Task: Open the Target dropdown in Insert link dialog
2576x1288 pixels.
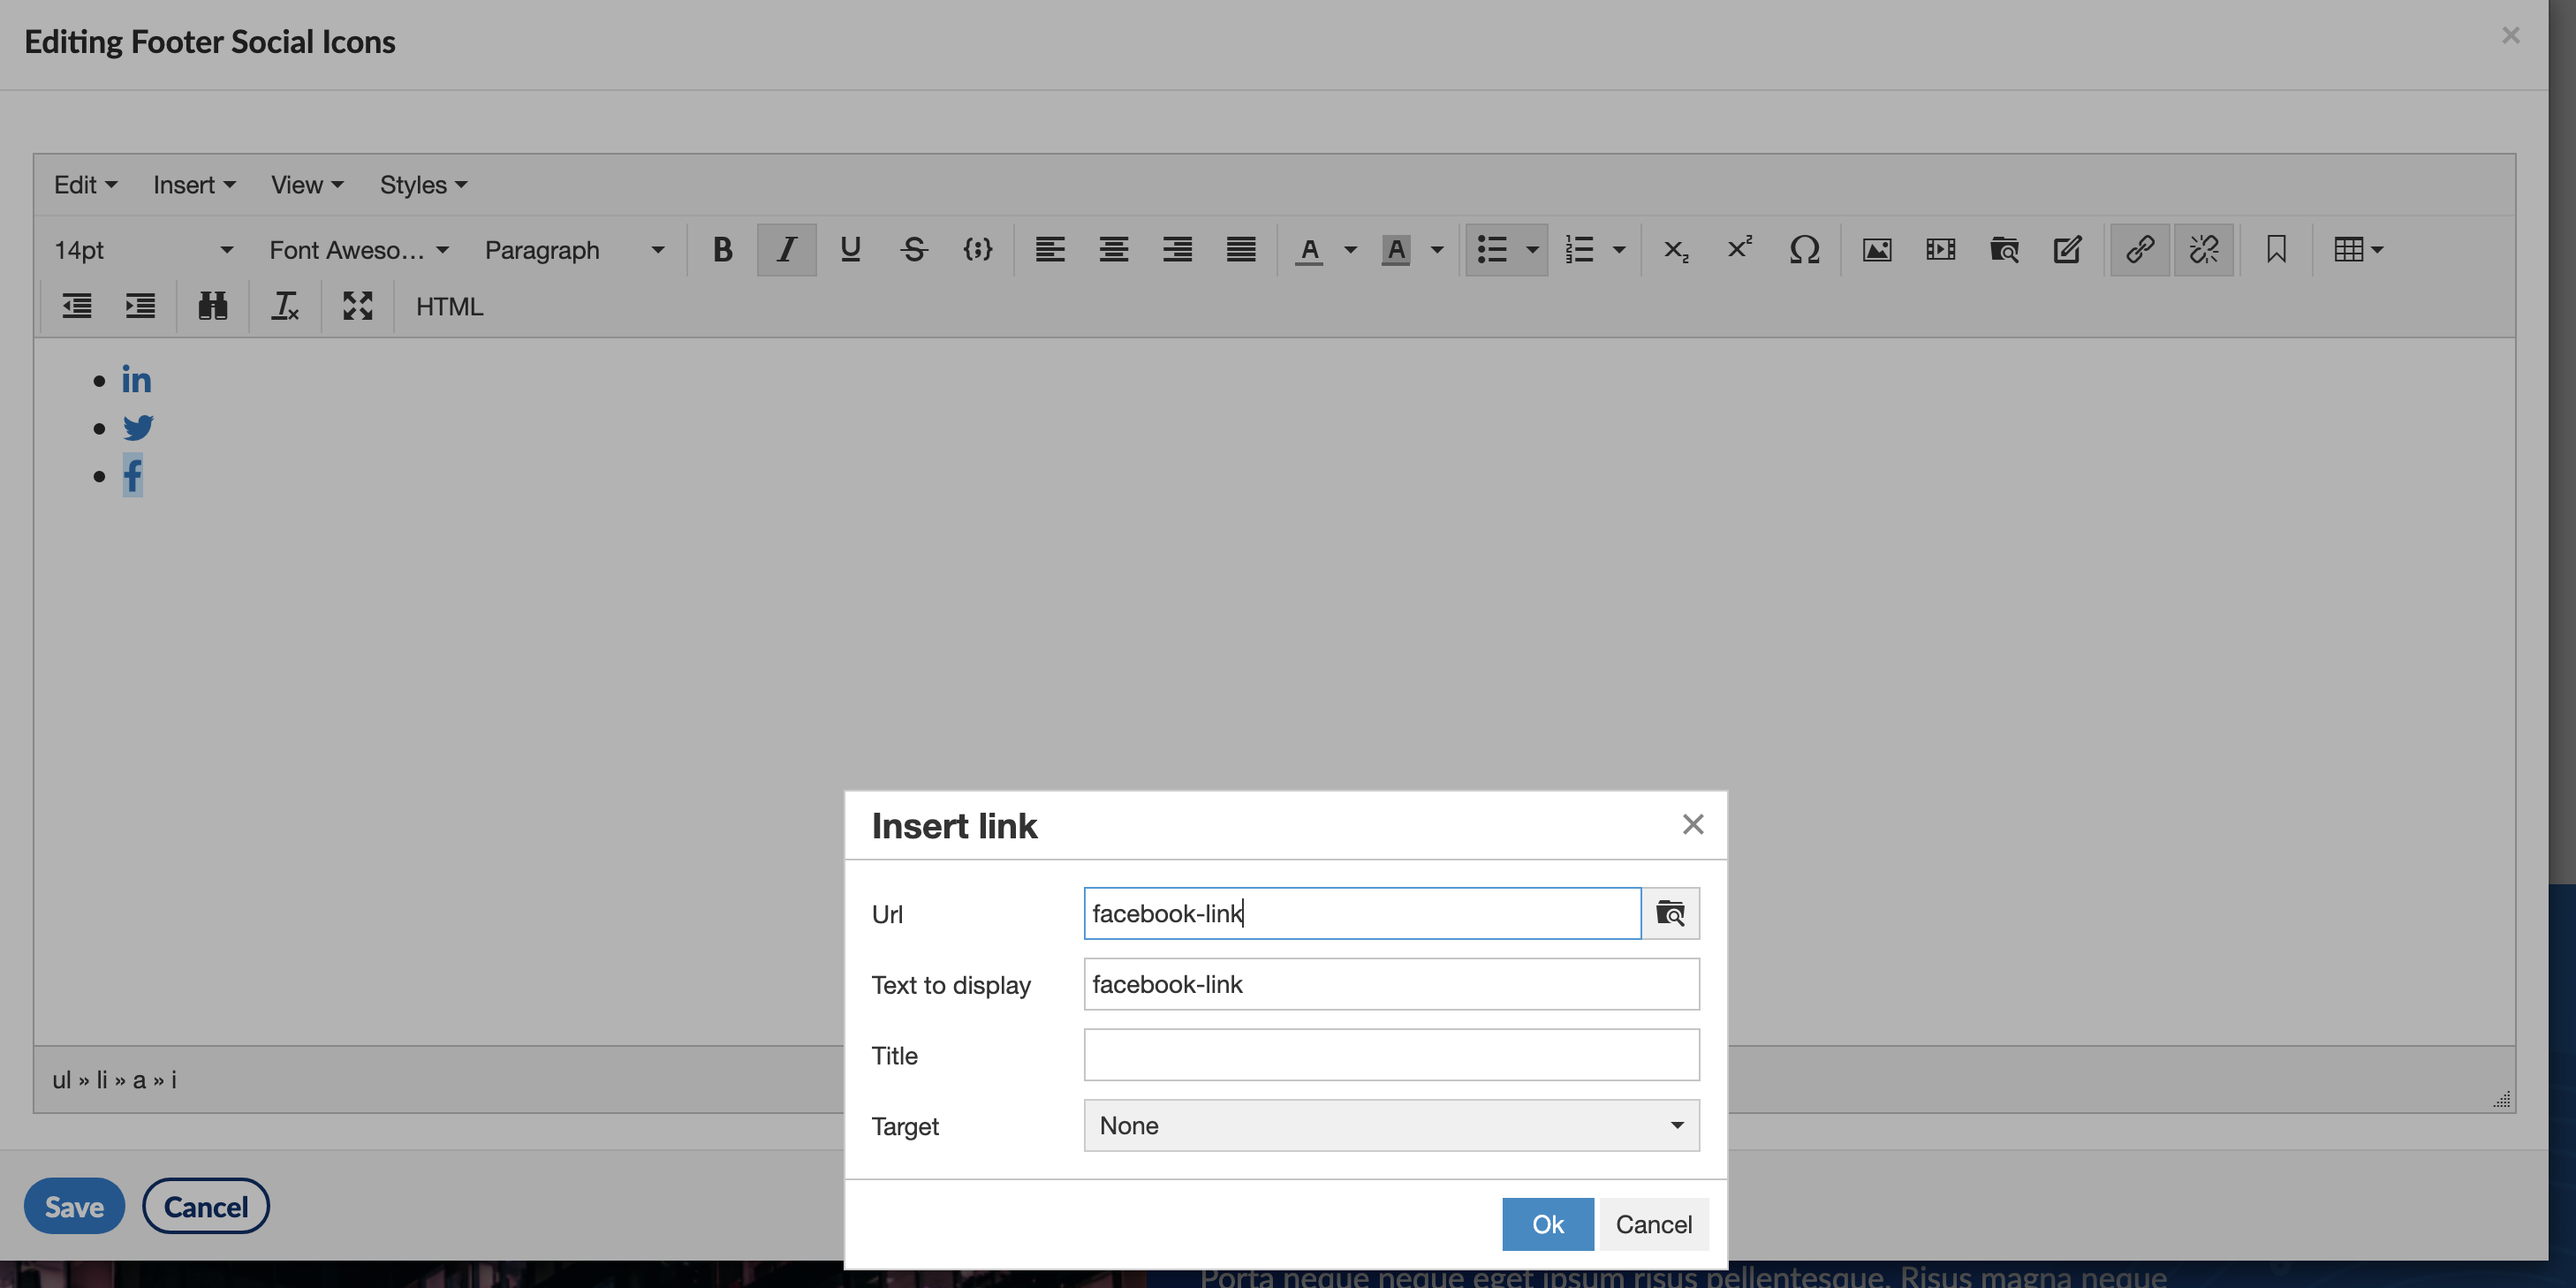Action: [x=1389, y=1125]
